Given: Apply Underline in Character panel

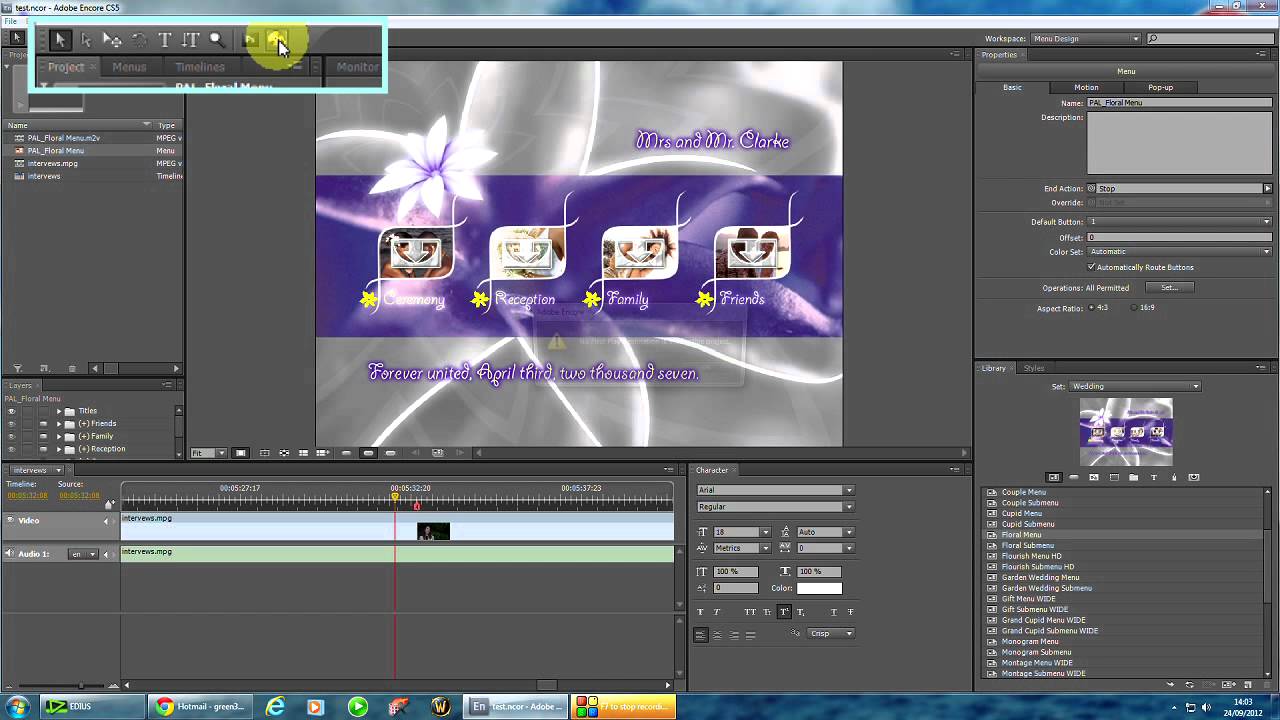Looking at the screenshot, I should 834,612.
